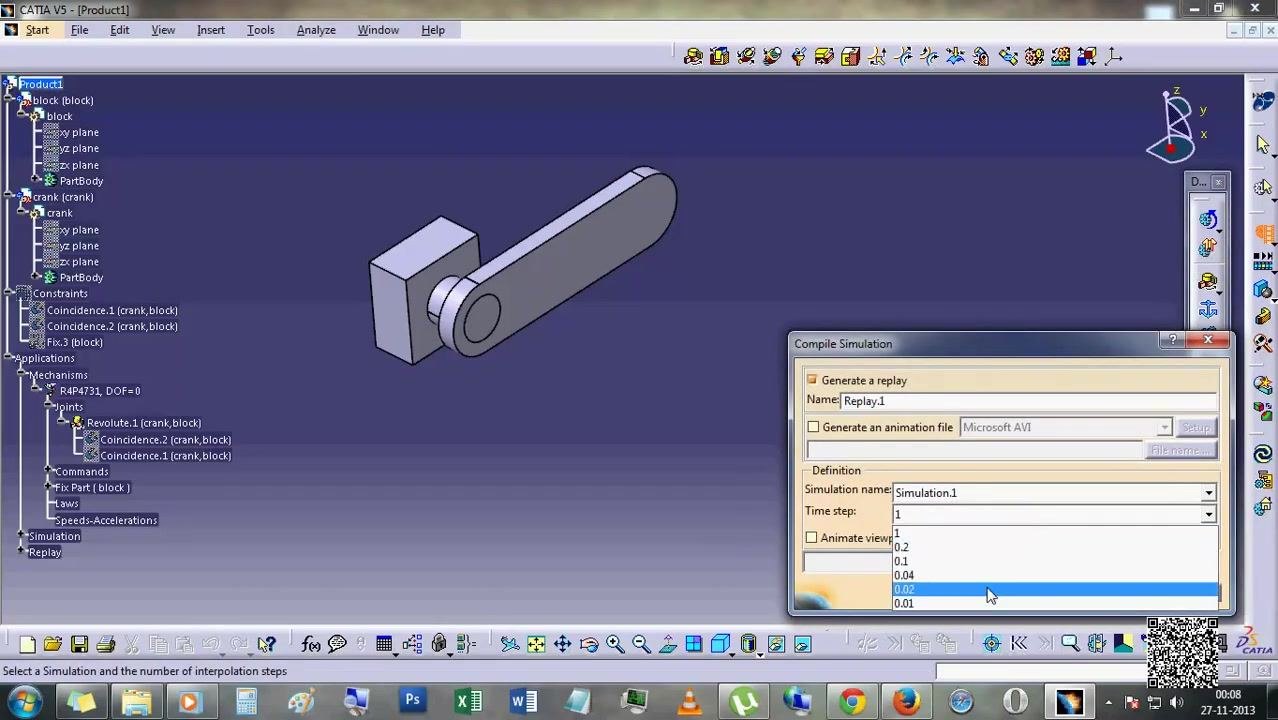Open Photoshop from the taskbar
Screen dimensions: 1278x720
[412, 701]
